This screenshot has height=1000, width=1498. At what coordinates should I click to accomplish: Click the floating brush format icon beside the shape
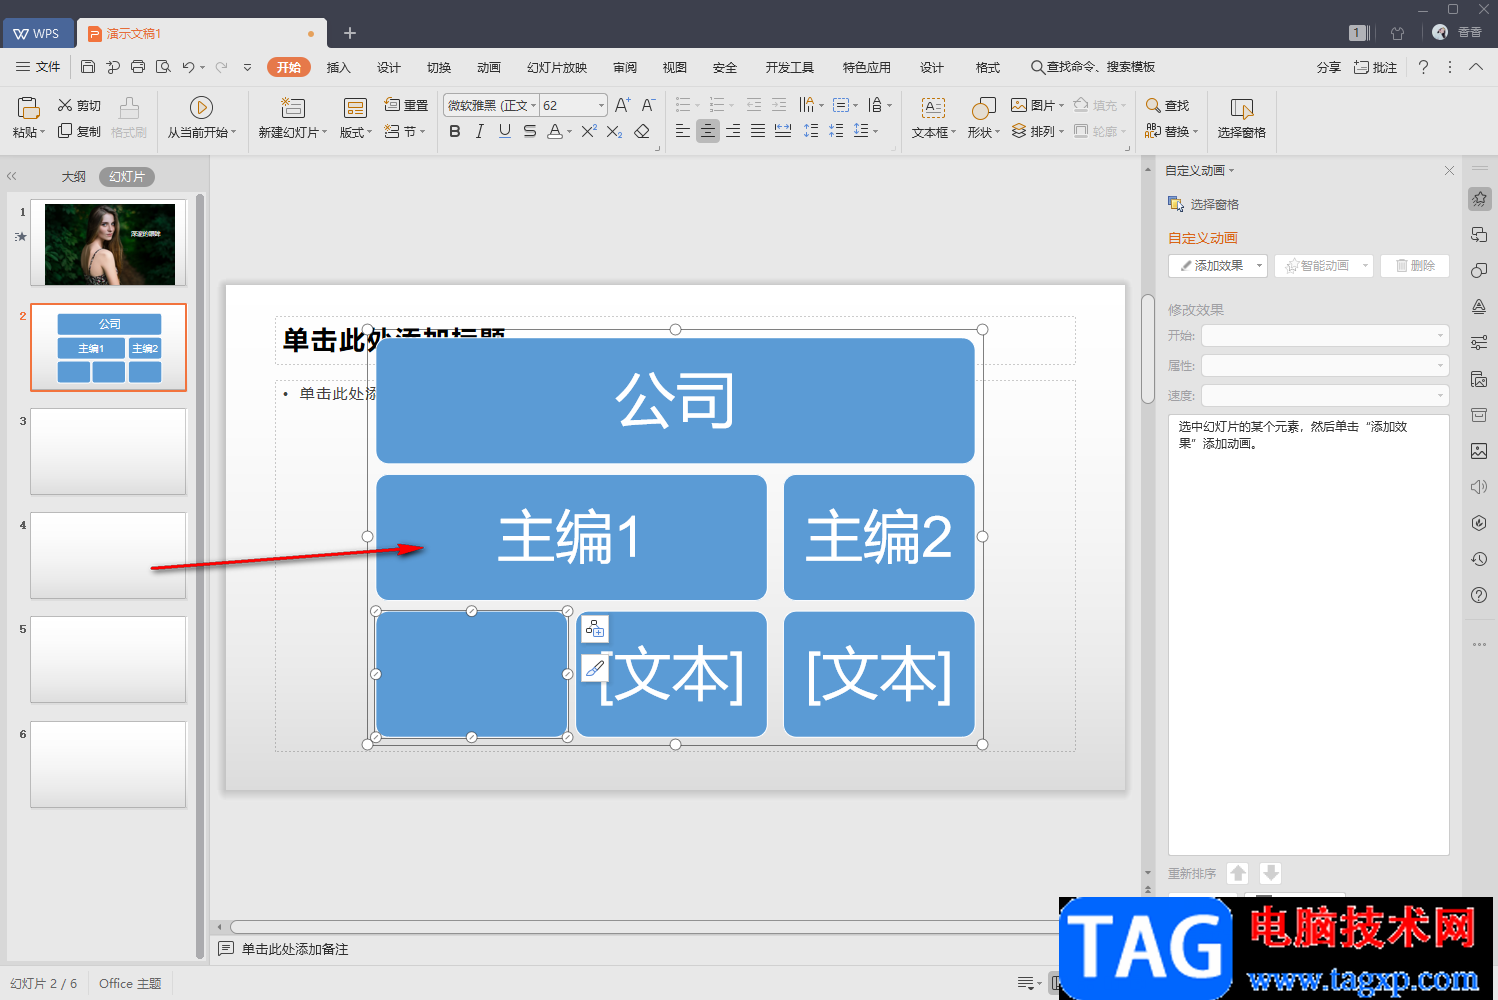tap(595, 668)
